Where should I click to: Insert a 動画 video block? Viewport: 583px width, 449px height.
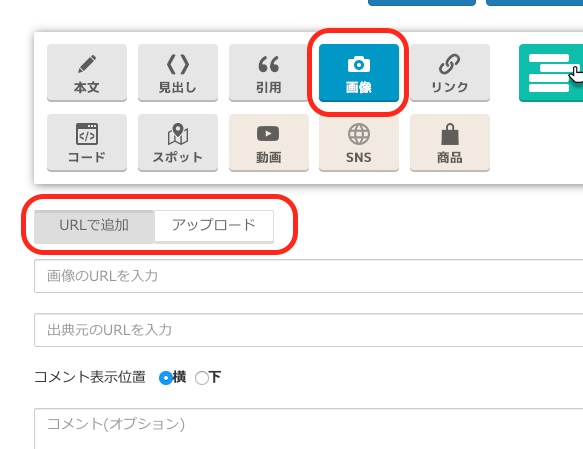click(268, 143)
